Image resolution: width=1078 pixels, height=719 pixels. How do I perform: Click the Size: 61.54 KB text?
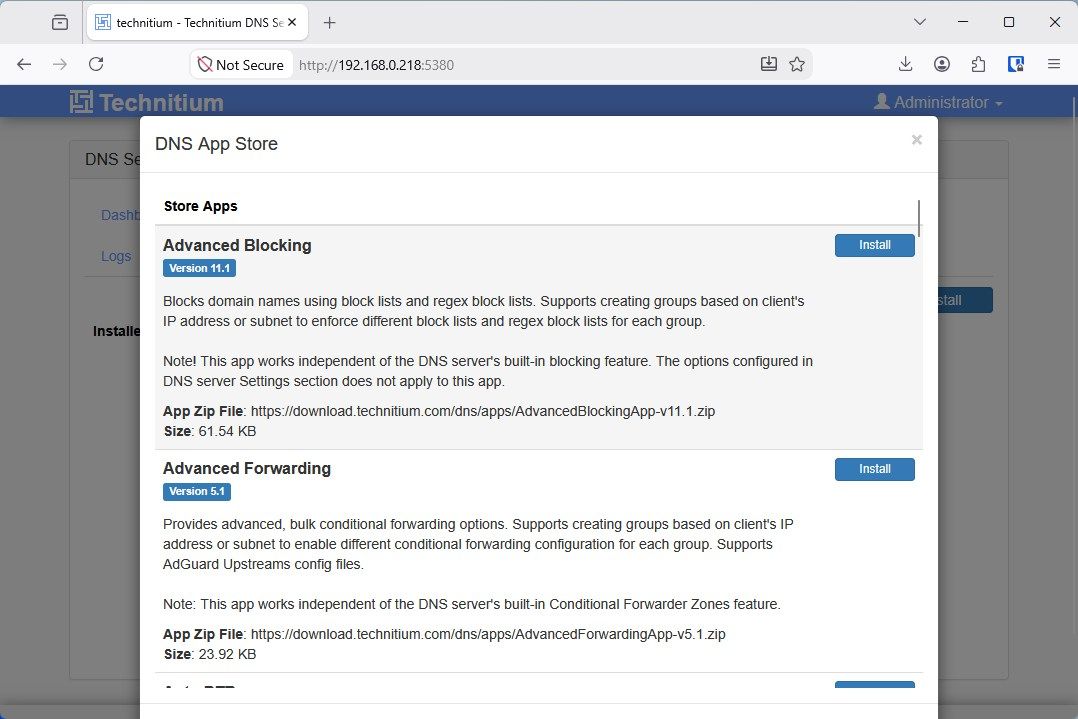(x=210, y=432)
